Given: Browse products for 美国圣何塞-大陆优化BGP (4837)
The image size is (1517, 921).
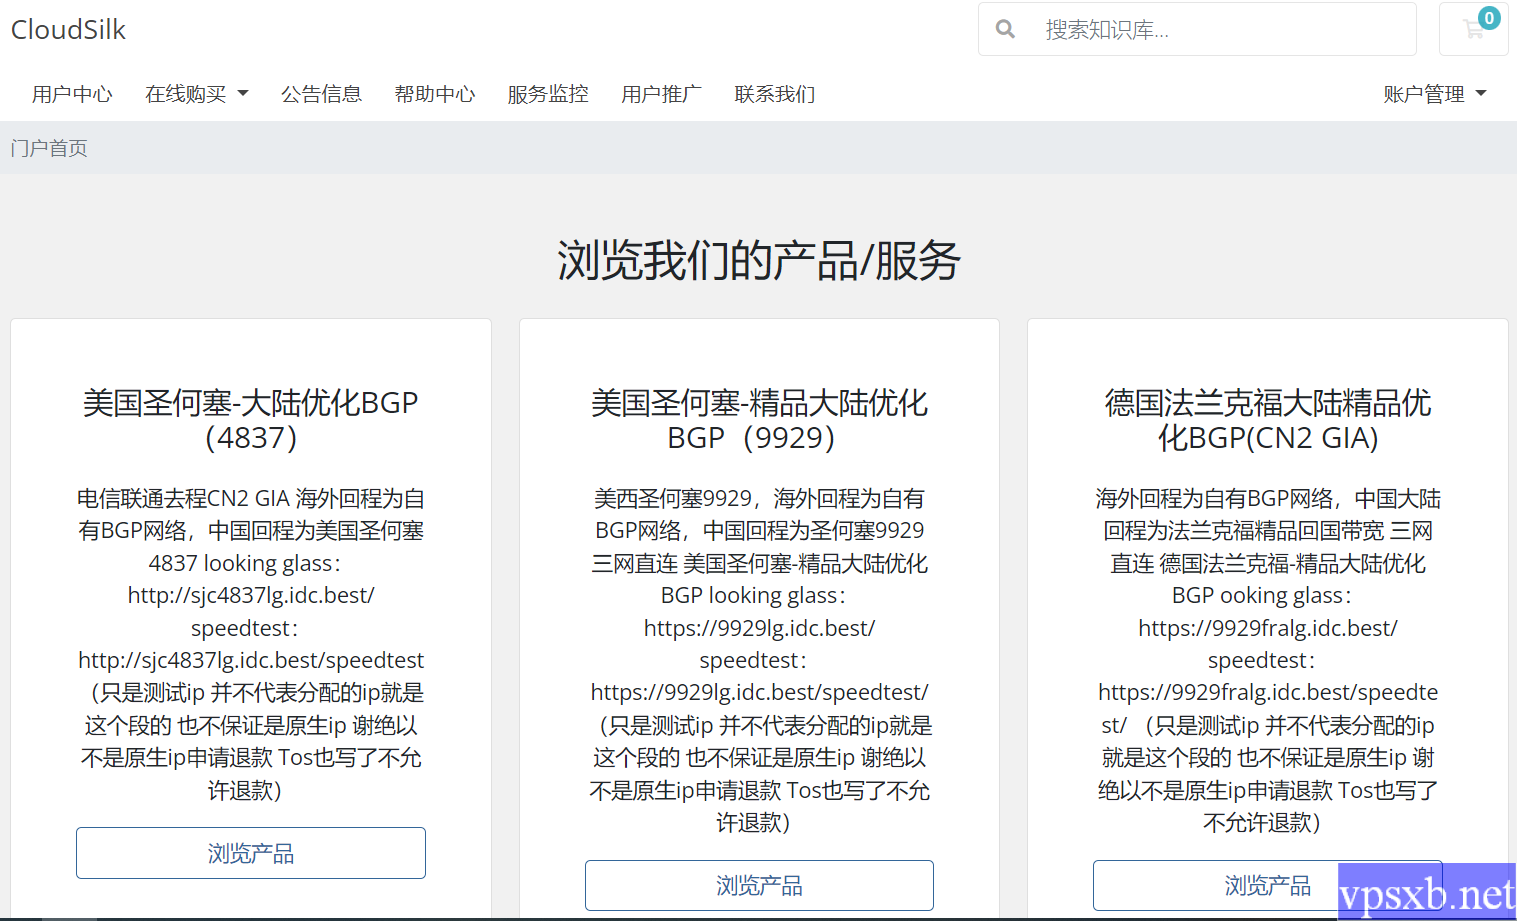Looking at the screenshot, I should 251,853.
